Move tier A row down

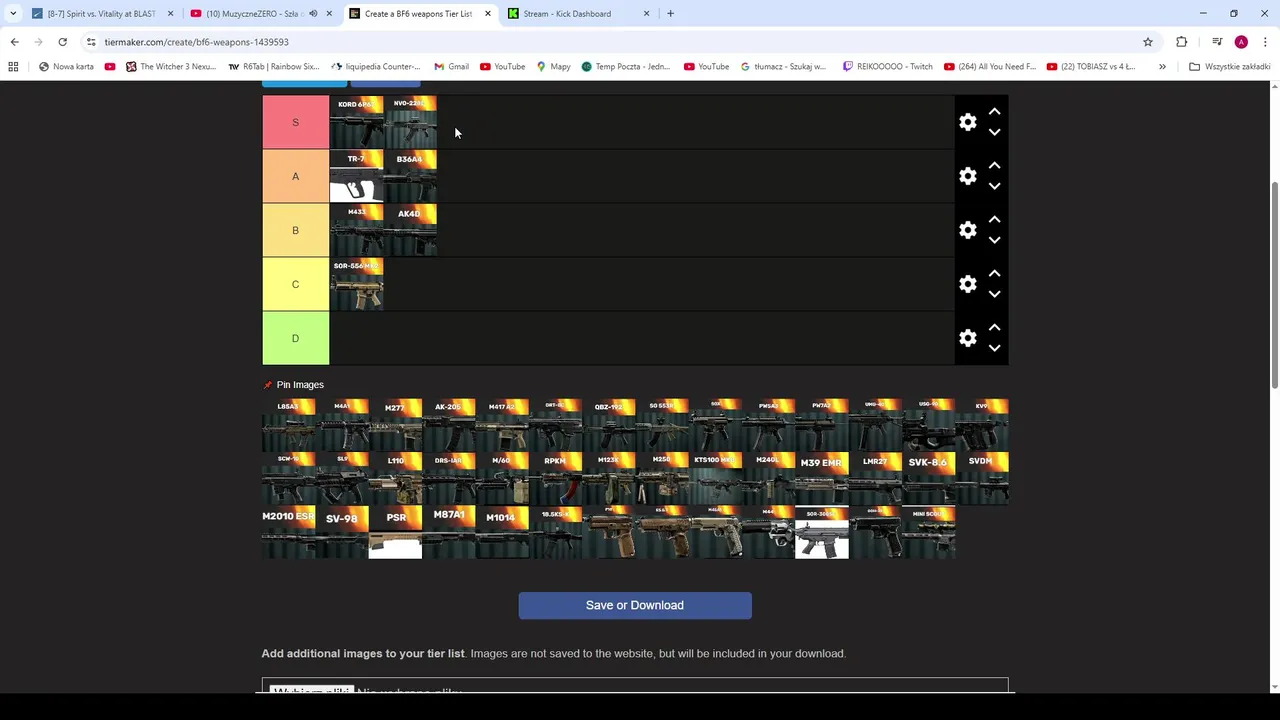[994, 186]
